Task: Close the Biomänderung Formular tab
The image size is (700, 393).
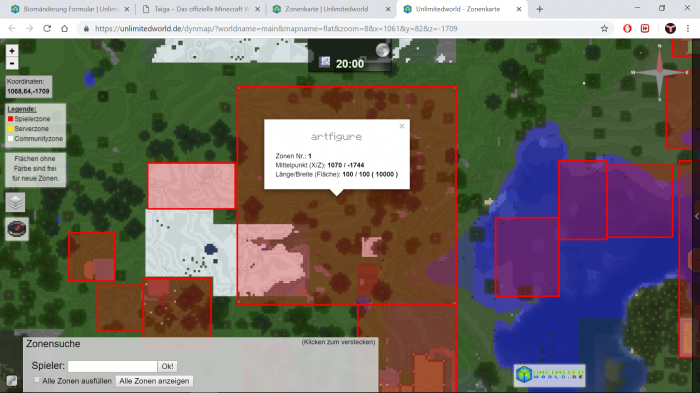Action: (127, 9)
